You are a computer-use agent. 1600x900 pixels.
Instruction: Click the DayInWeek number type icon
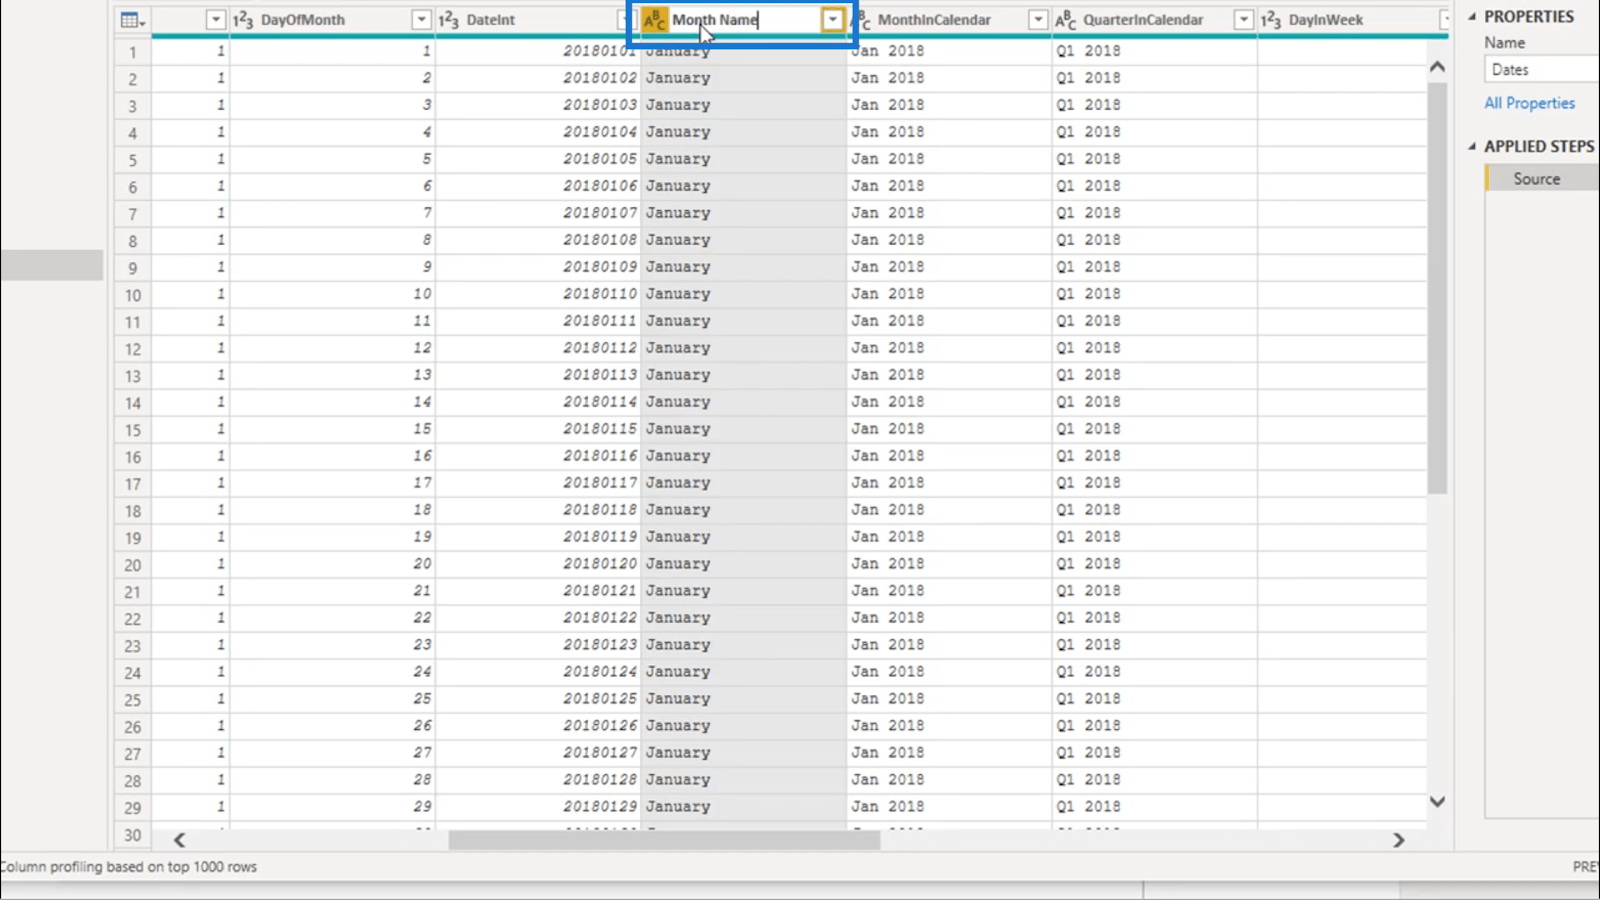1271,20
